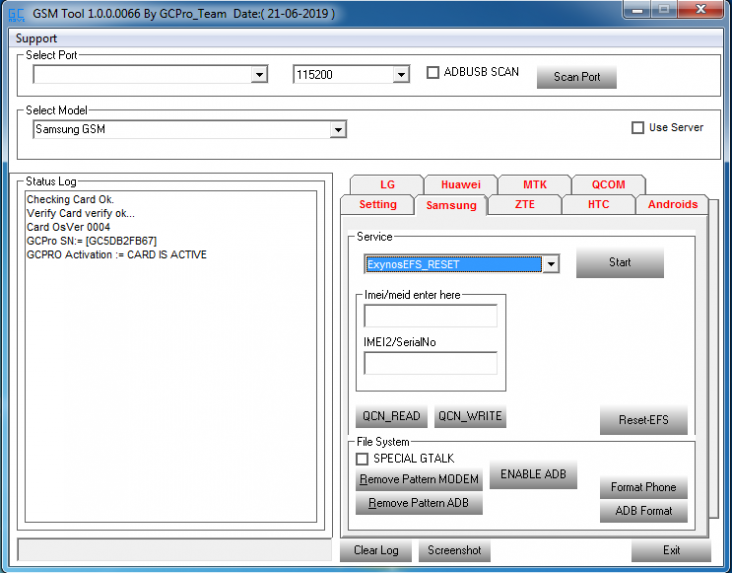The width and height of the screenshot is (732, 573).
Task: Open the Huawei tab
Action: point(461,184)
